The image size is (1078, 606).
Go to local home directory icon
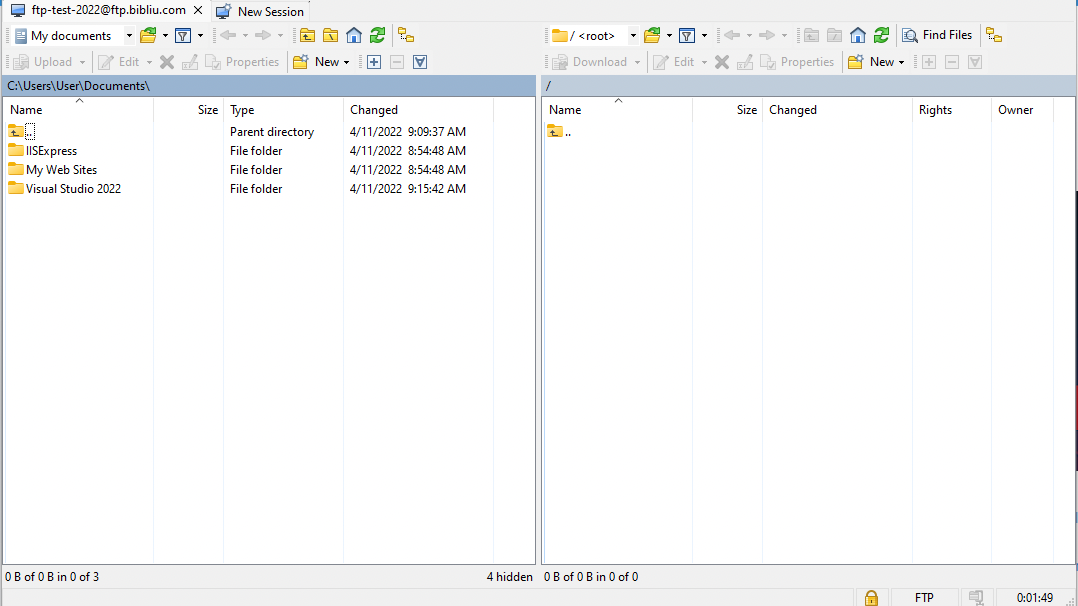[x=354, y=35]
